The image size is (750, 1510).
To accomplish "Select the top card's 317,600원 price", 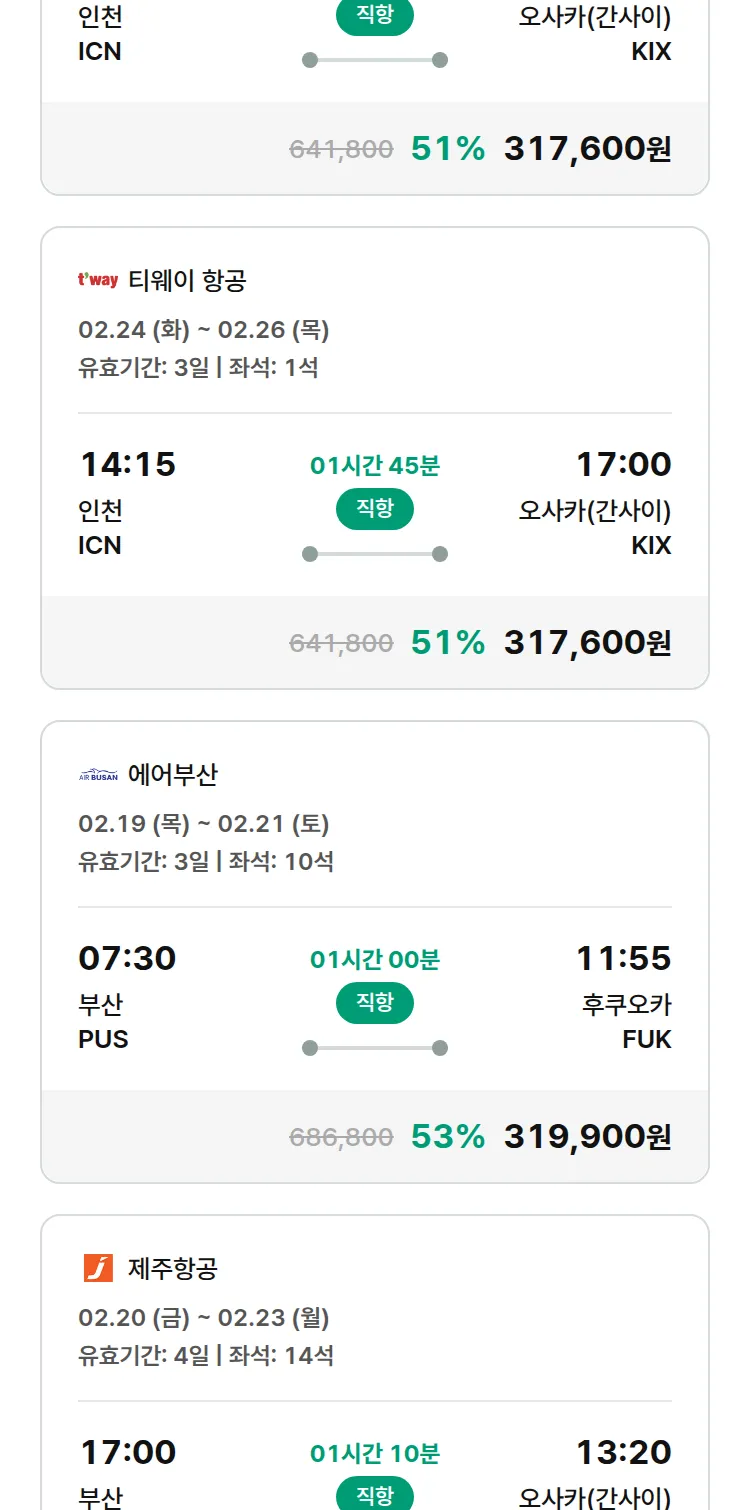I will [587, 149].
